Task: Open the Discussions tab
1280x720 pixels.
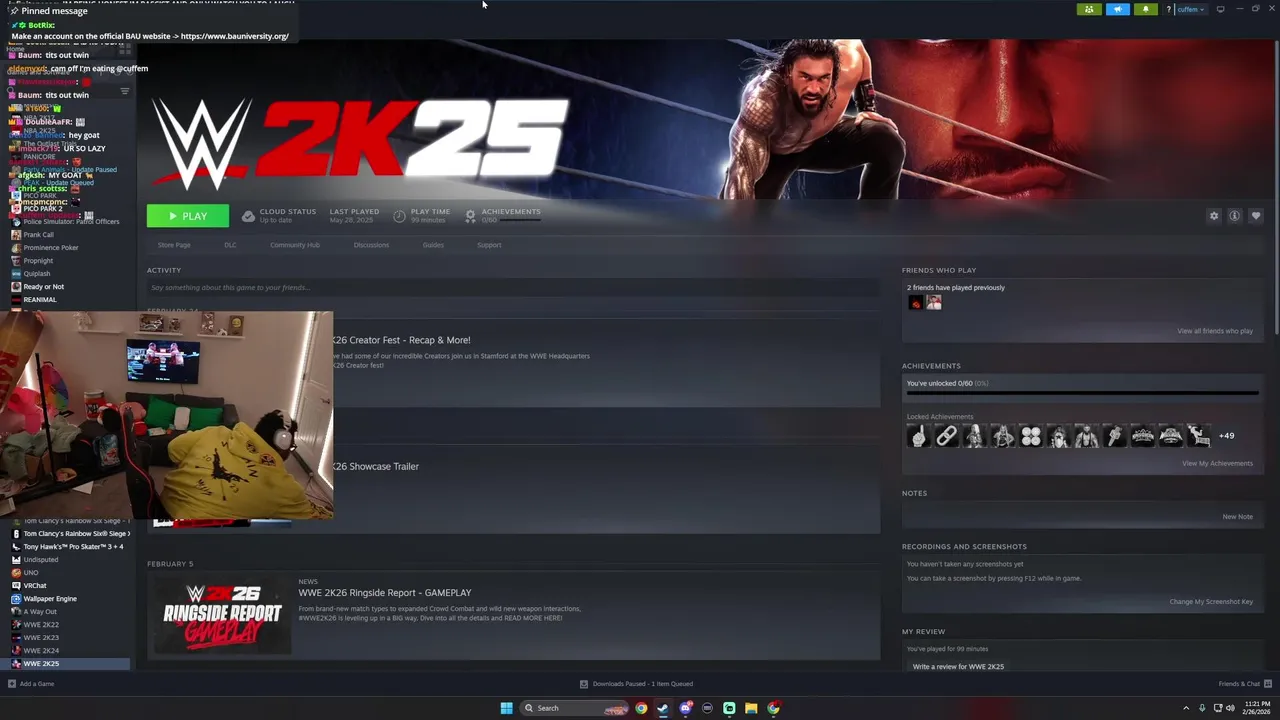Action: [x=371, y=245]
